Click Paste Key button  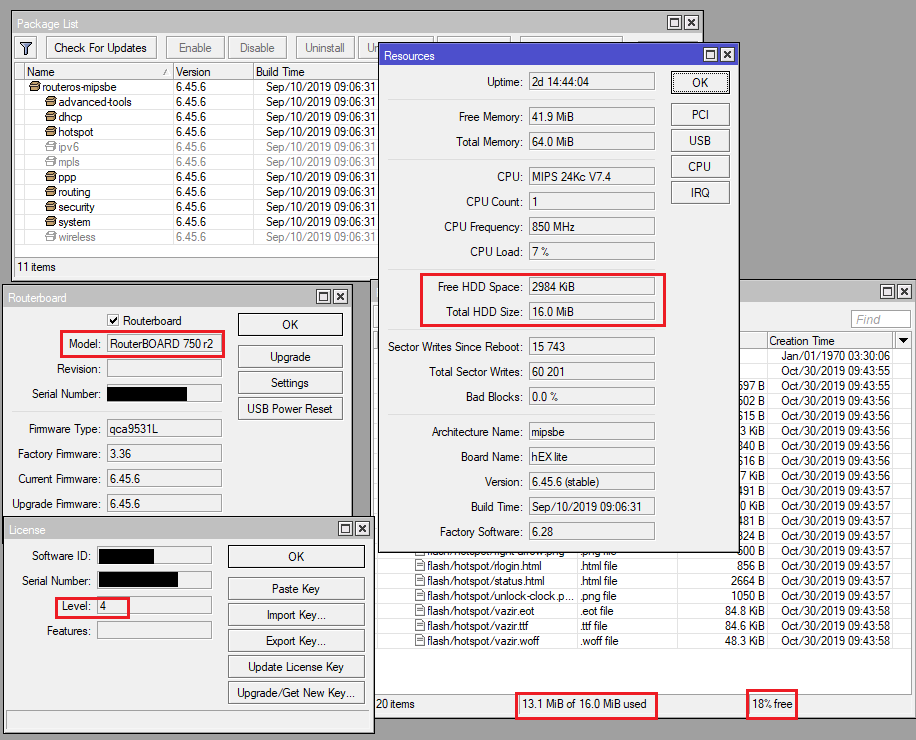pyautogui.click(x=296, y=589)
